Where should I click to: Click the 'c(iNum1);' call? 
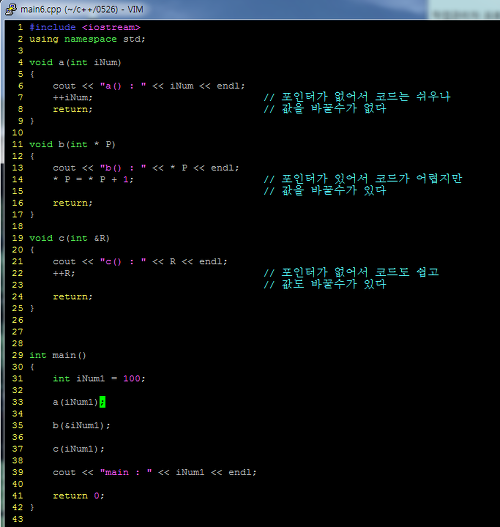[78, 449]
